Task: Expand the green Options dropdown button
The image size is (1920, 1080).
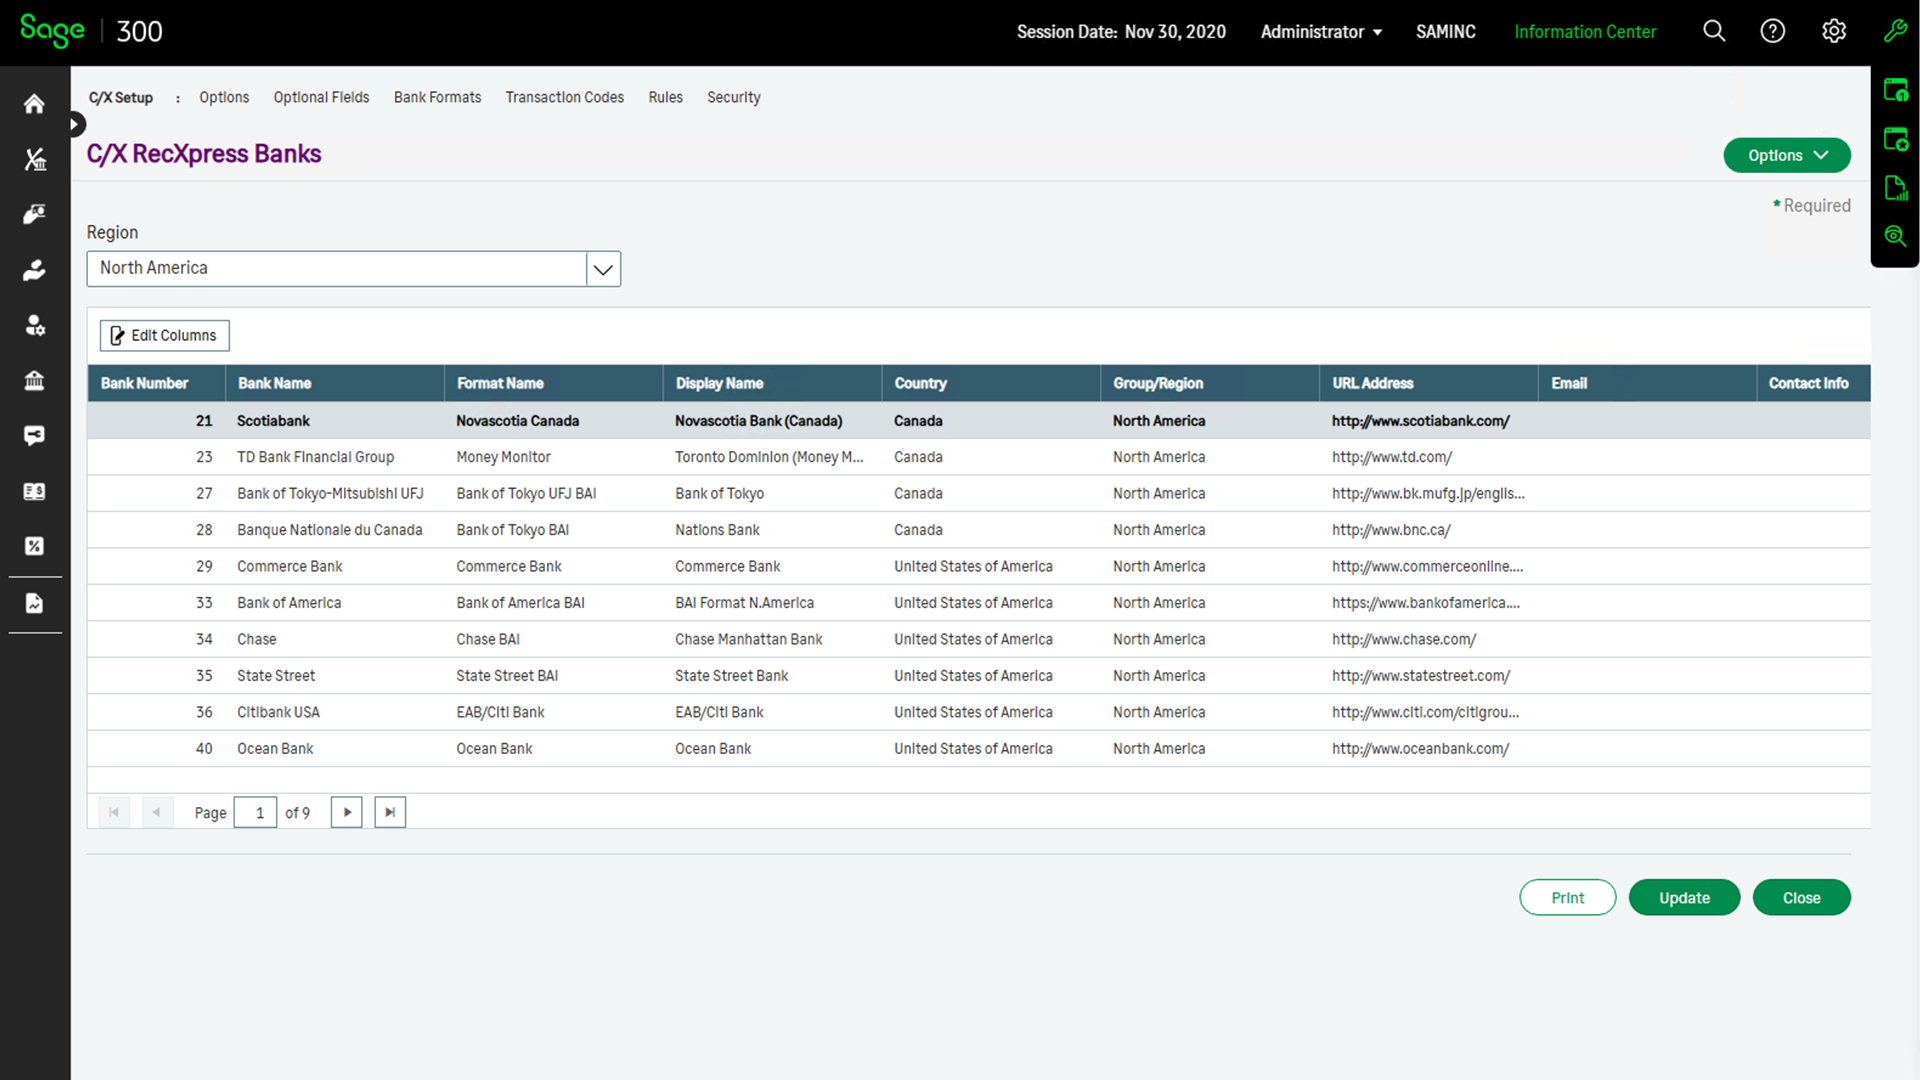Action: 1786,155
